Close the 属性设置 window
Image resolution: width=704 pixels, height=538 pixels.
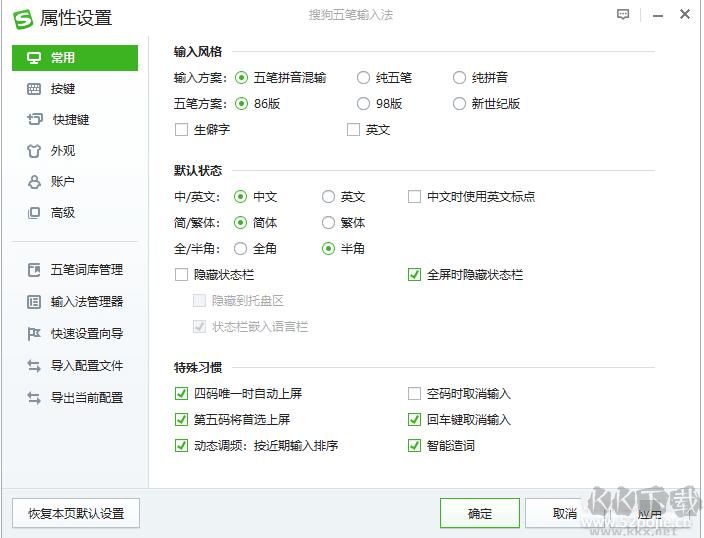pyautogui.click(x=685, y=14)
